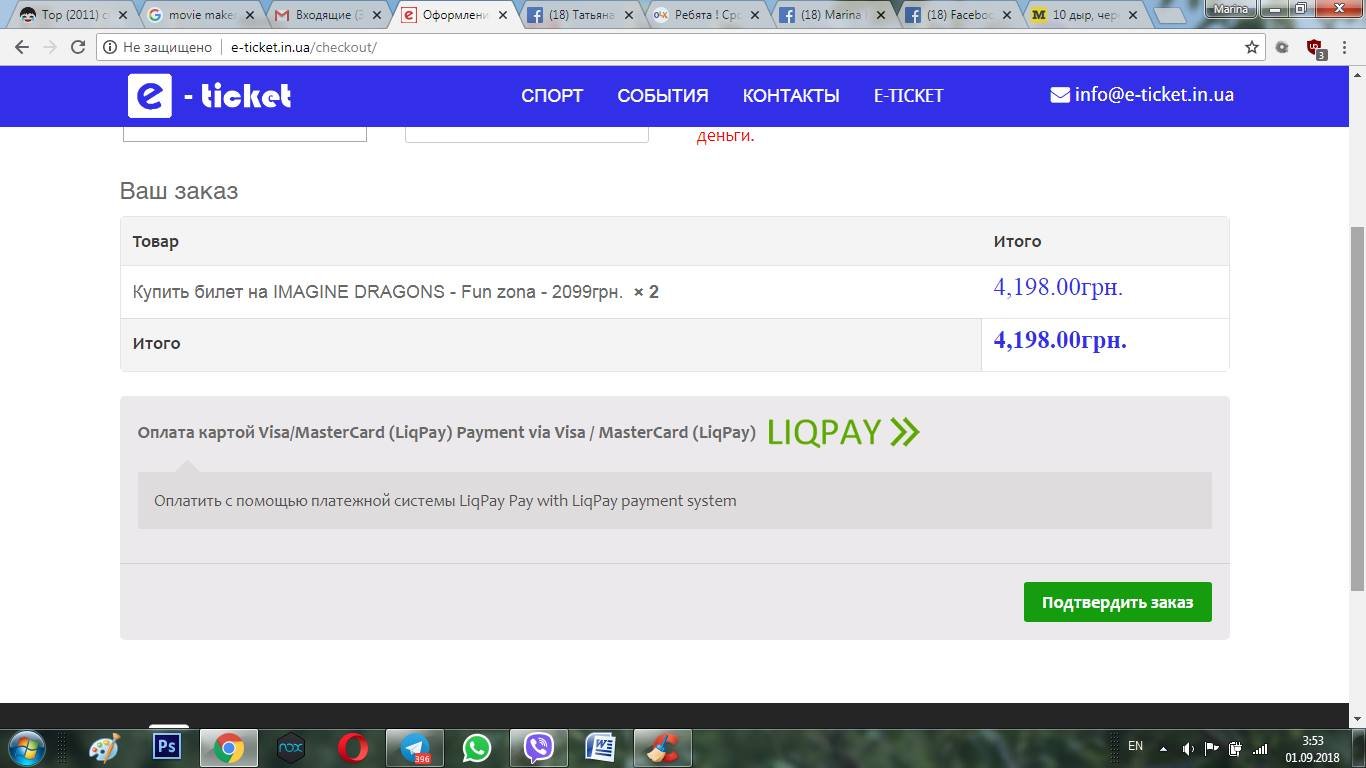Open Photoshop from the taskbar
This screenshot has height=768, width=1366.
pyautogui.click(x=166, y=747)
